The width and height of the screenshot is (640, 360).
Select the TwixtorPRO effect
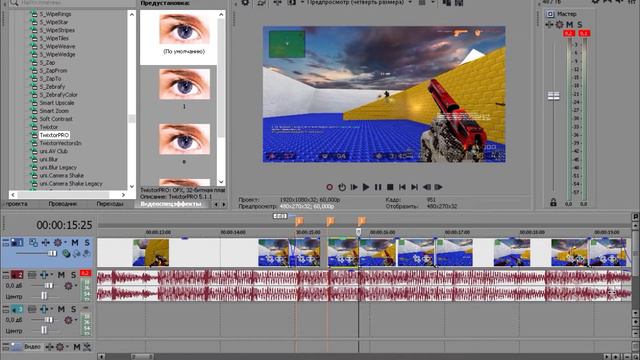click(x=54, y=135)
